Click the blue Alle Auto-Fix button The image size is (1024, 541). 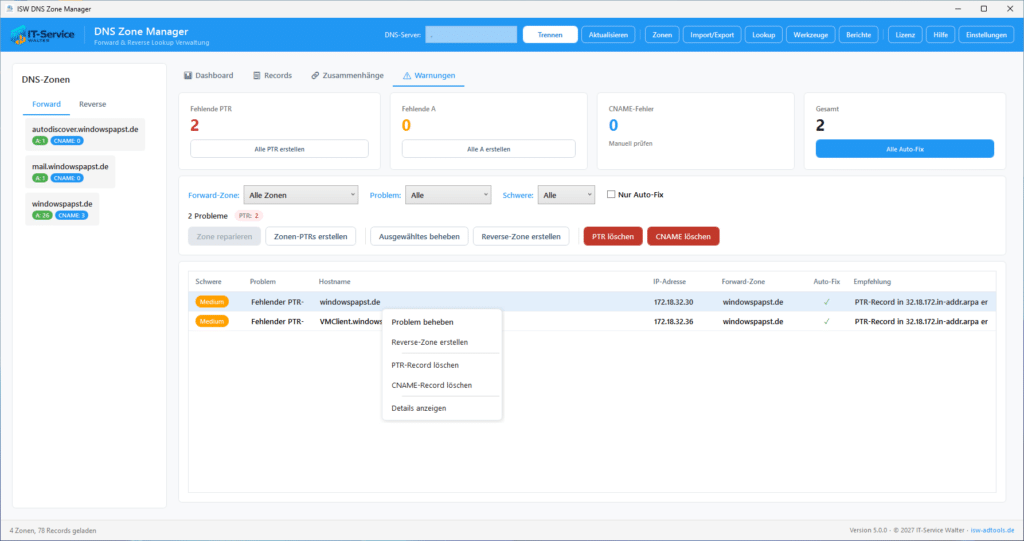[904, 149]
